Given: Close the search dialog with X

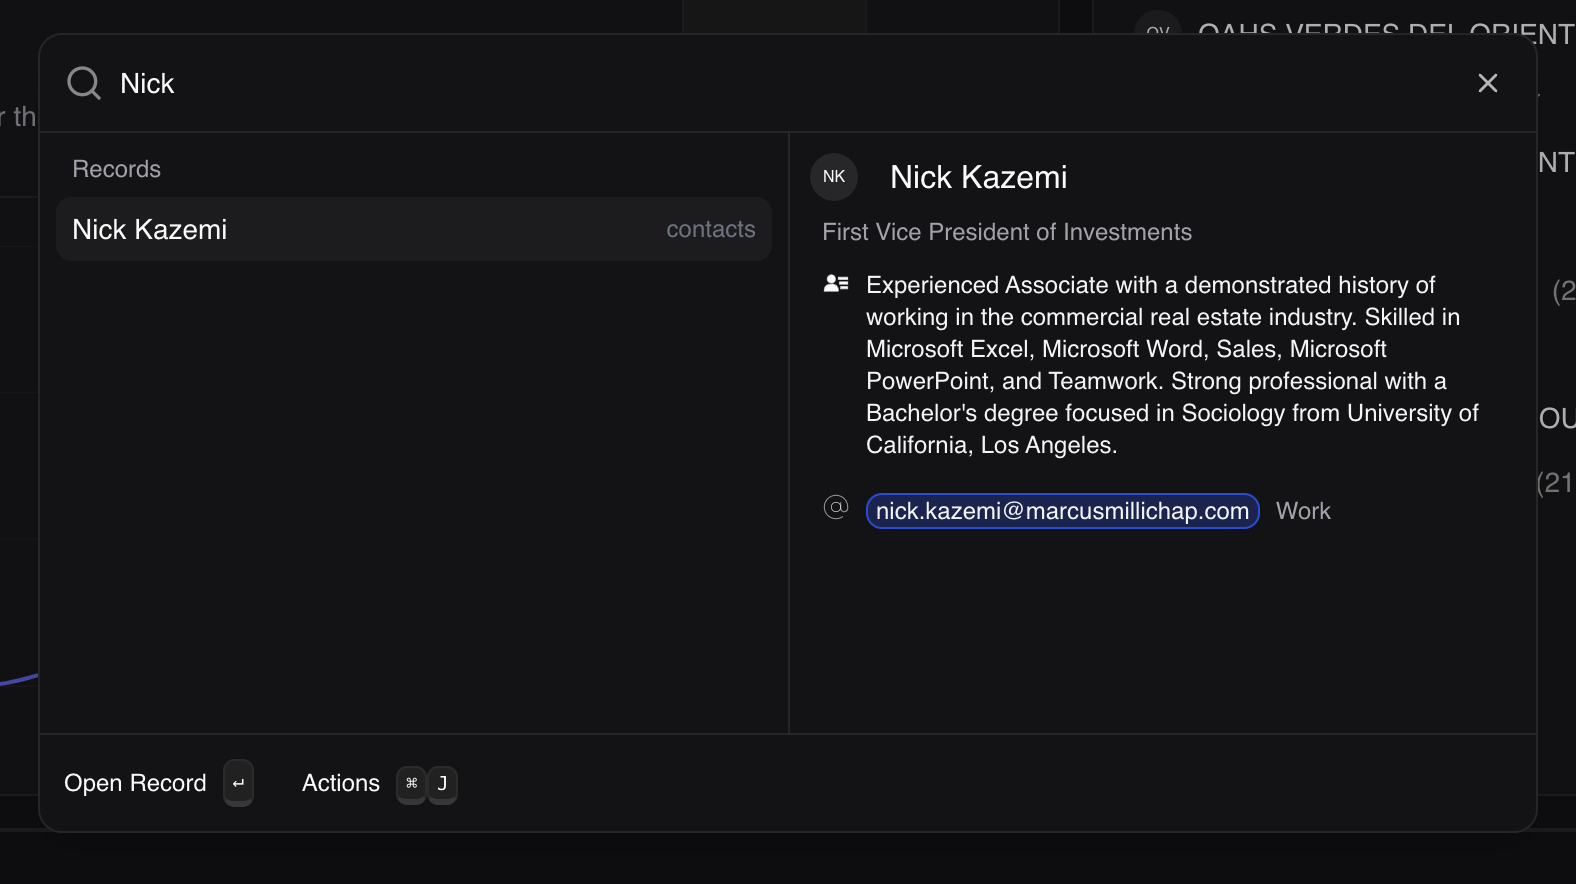Looking at the screenshot, I should [1488, 83].
